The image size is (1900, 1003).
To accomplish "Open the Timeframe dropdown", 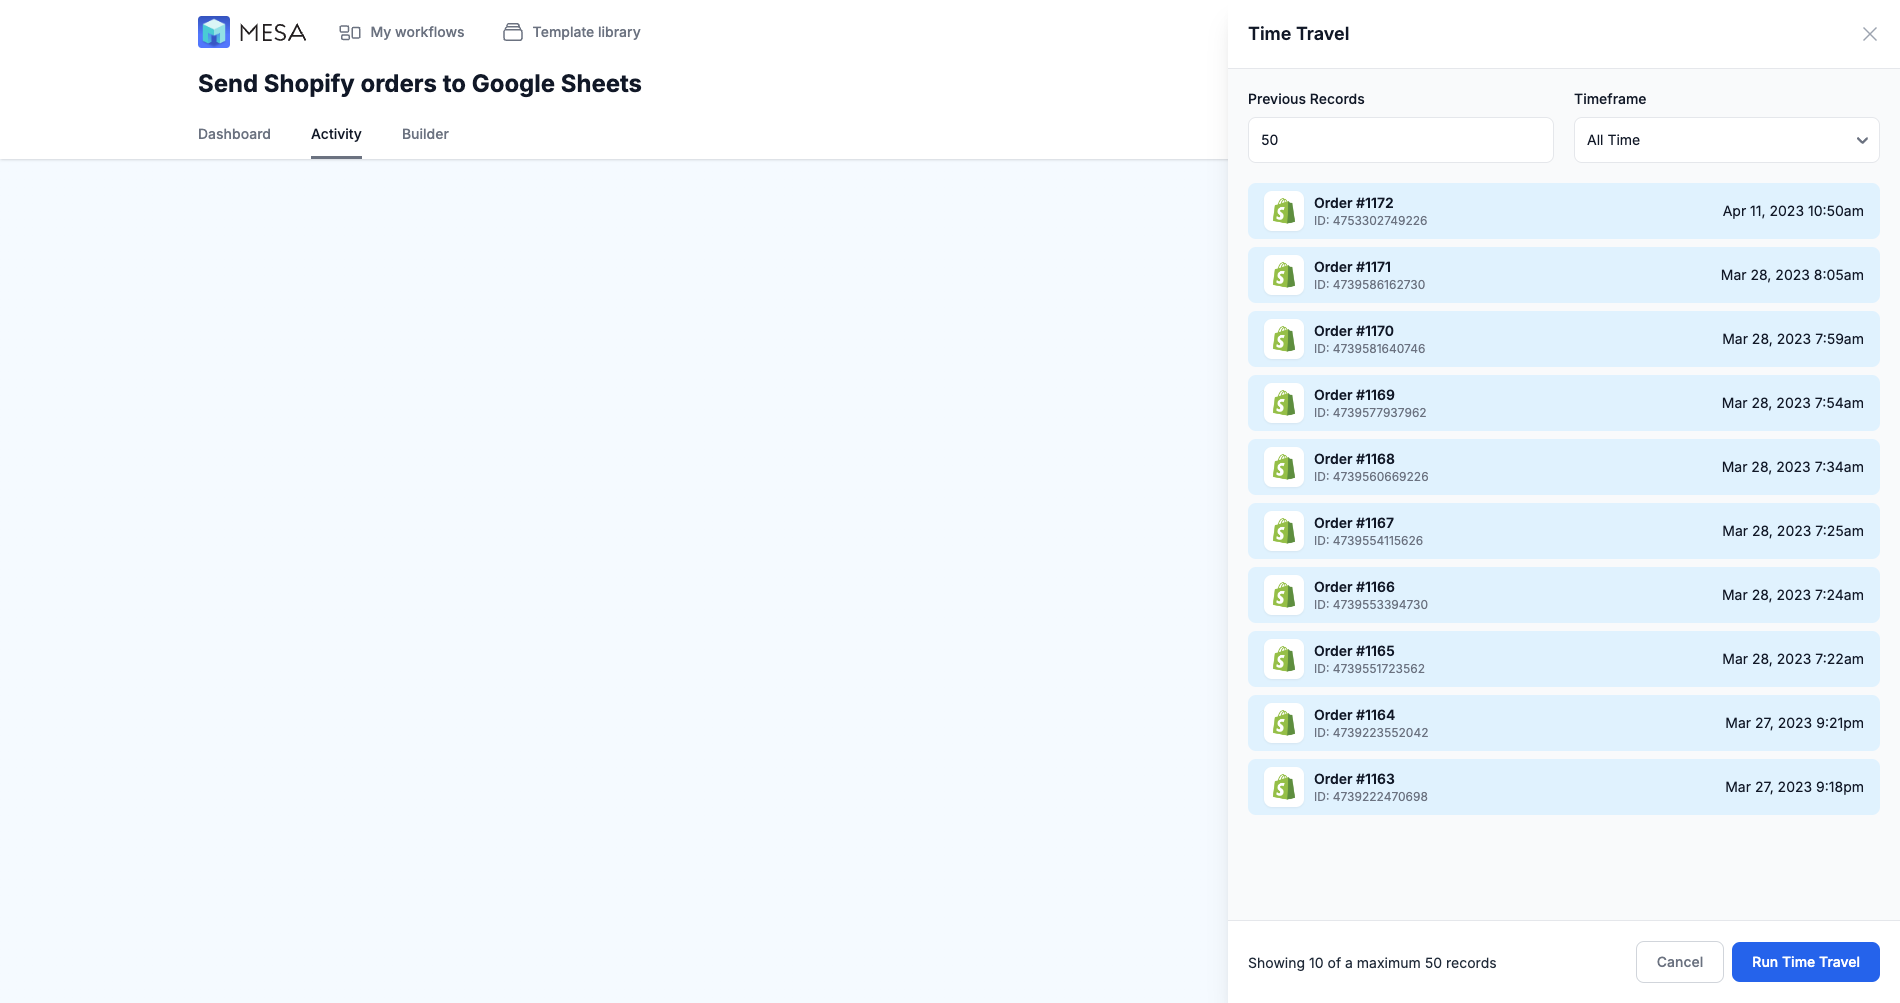I will click(x=1727, y=140).
